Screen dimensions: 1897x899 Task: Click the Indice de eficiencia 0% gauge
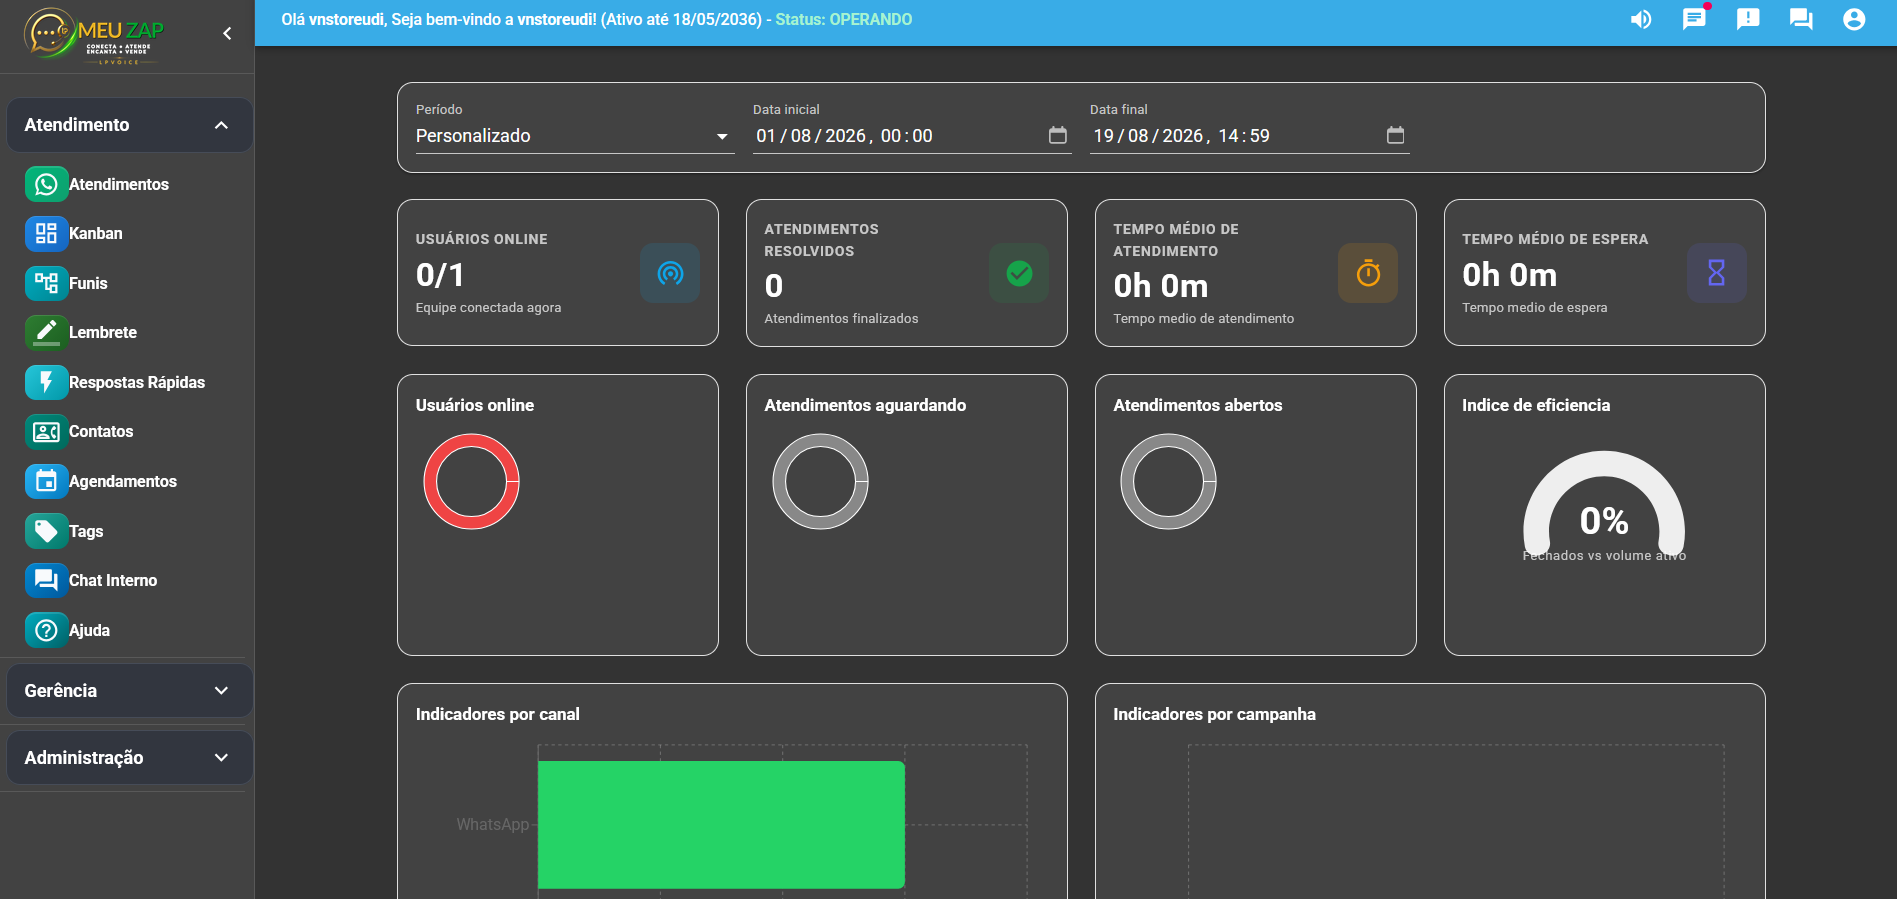[x=1604, y=506]
